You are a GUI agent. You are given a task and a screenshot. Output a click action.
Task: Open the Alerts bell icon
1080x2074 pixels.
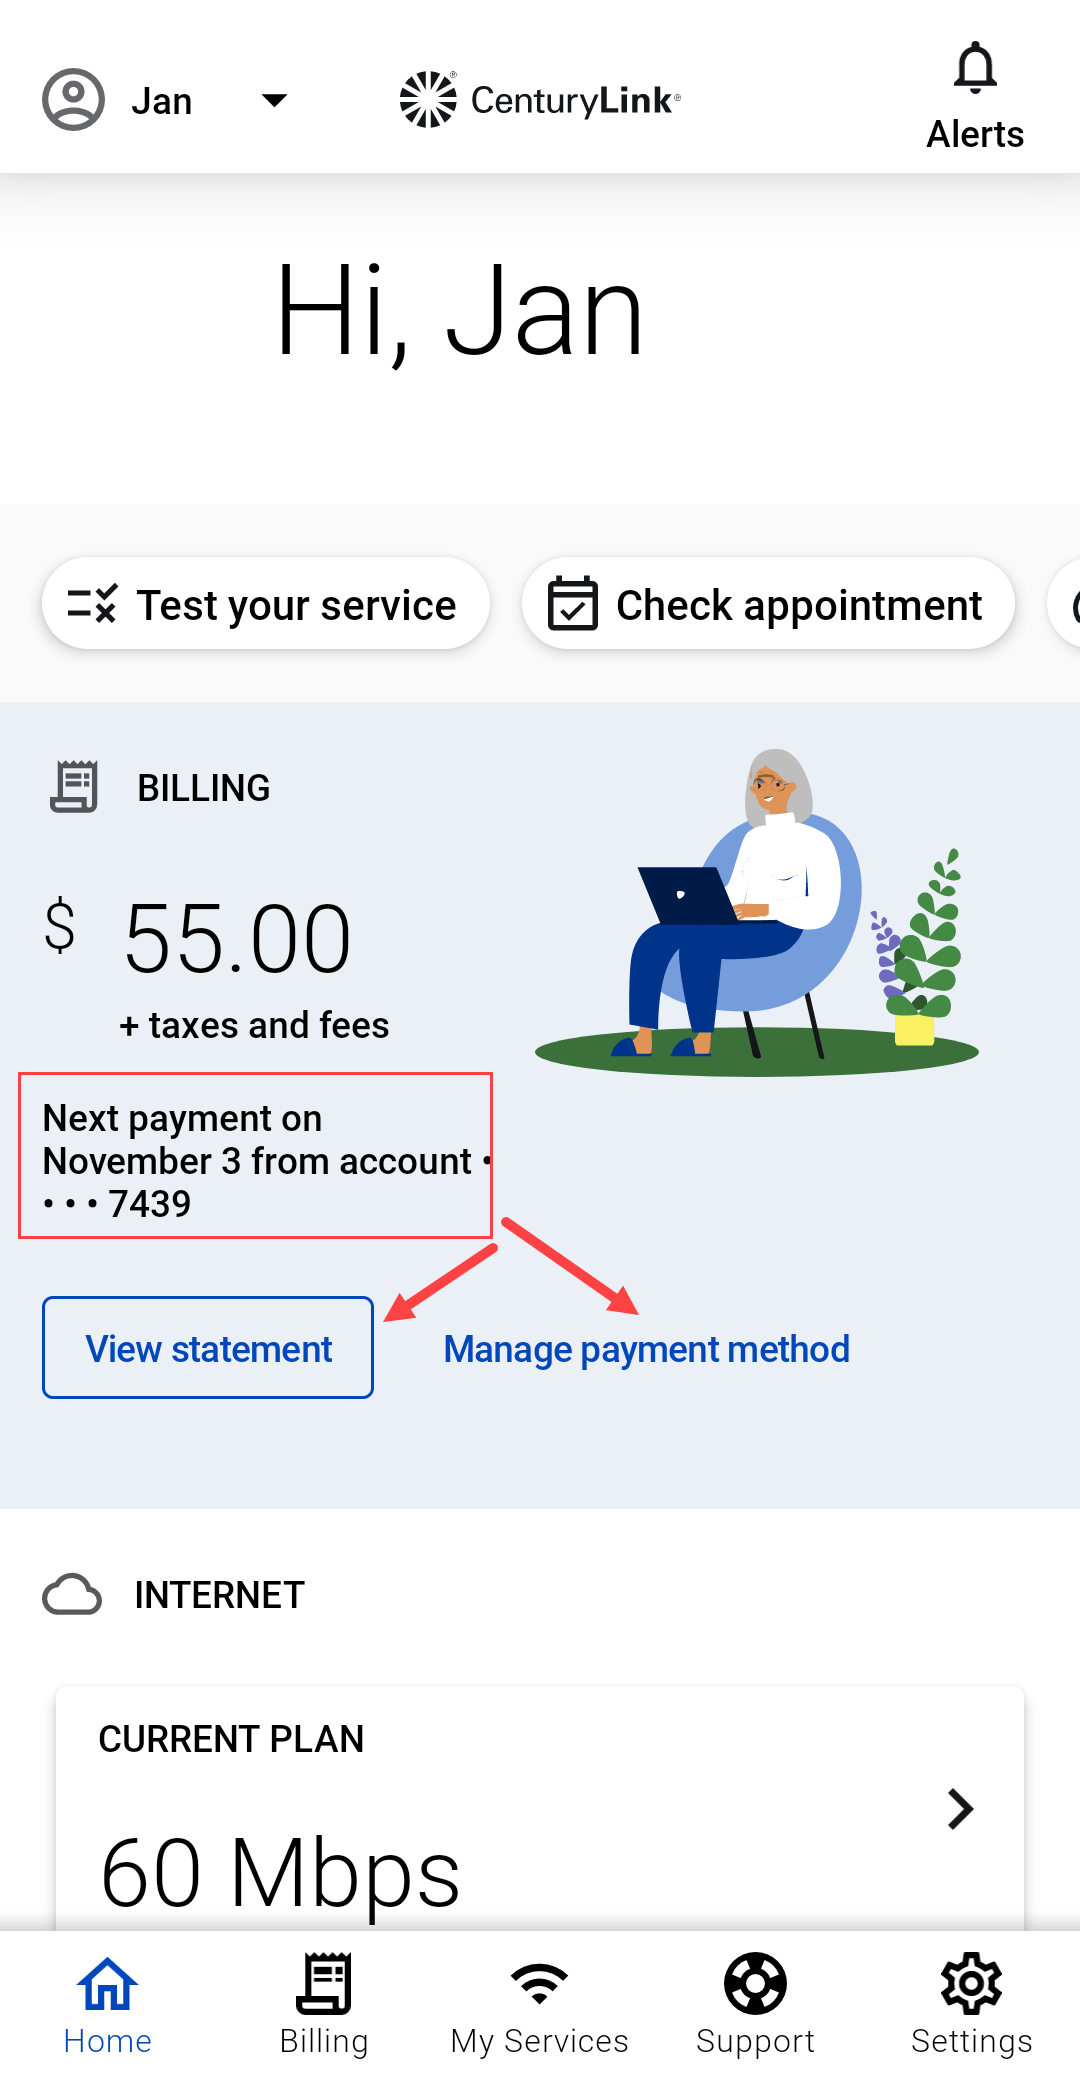pyautogui.click(x=975, y=70)
